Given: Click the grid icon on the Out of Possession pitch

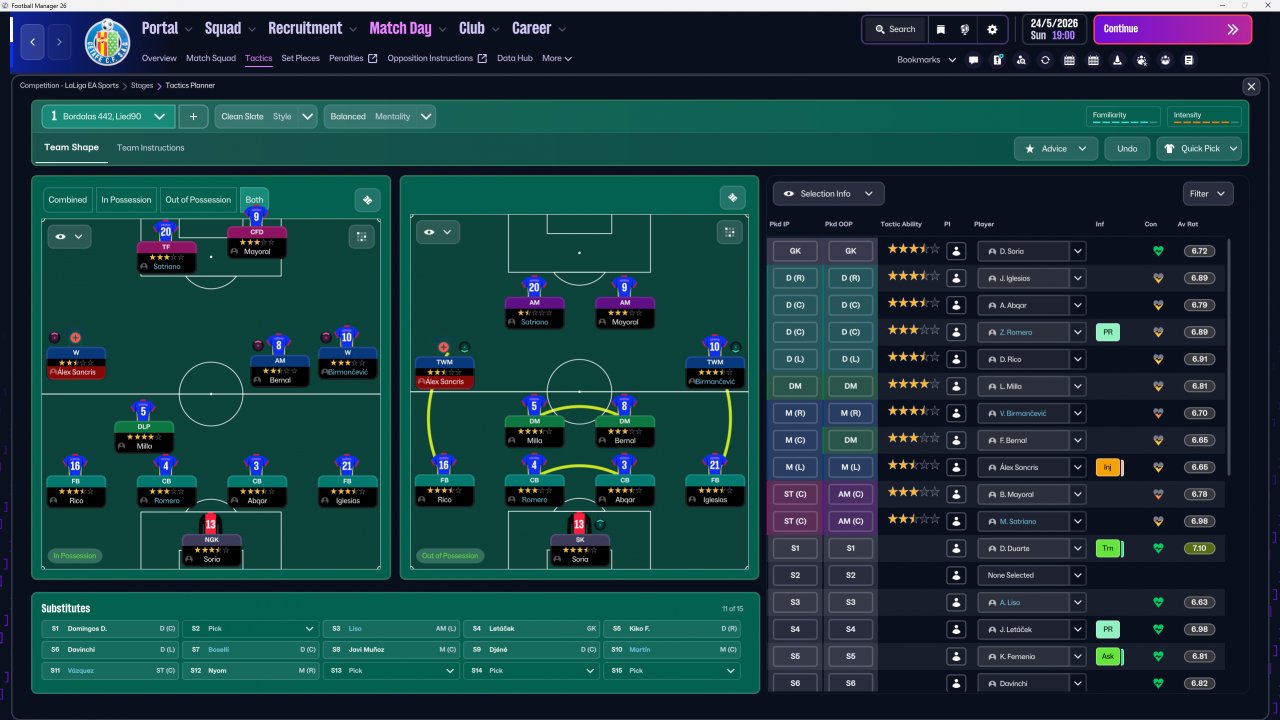Looking at the screenshot, I should [730, 232].
